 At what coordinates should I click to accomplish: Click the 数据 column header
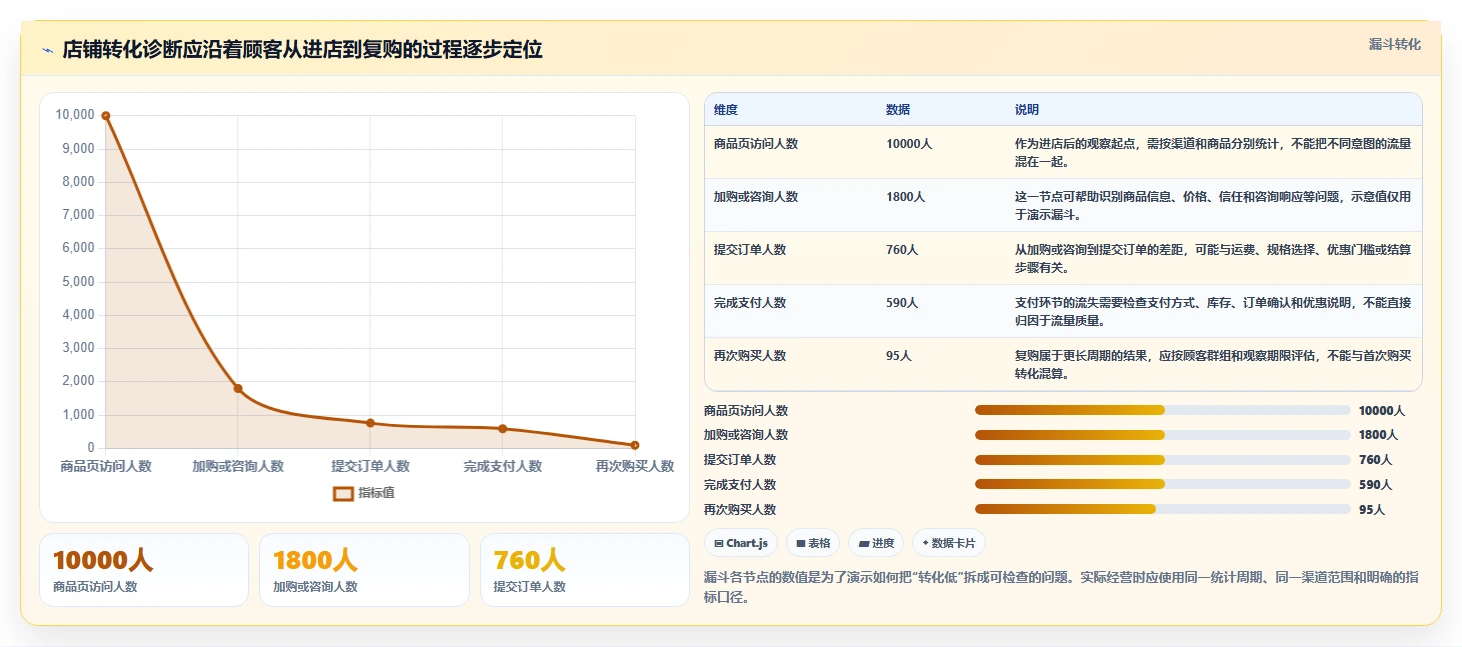(x=898, y=110)
